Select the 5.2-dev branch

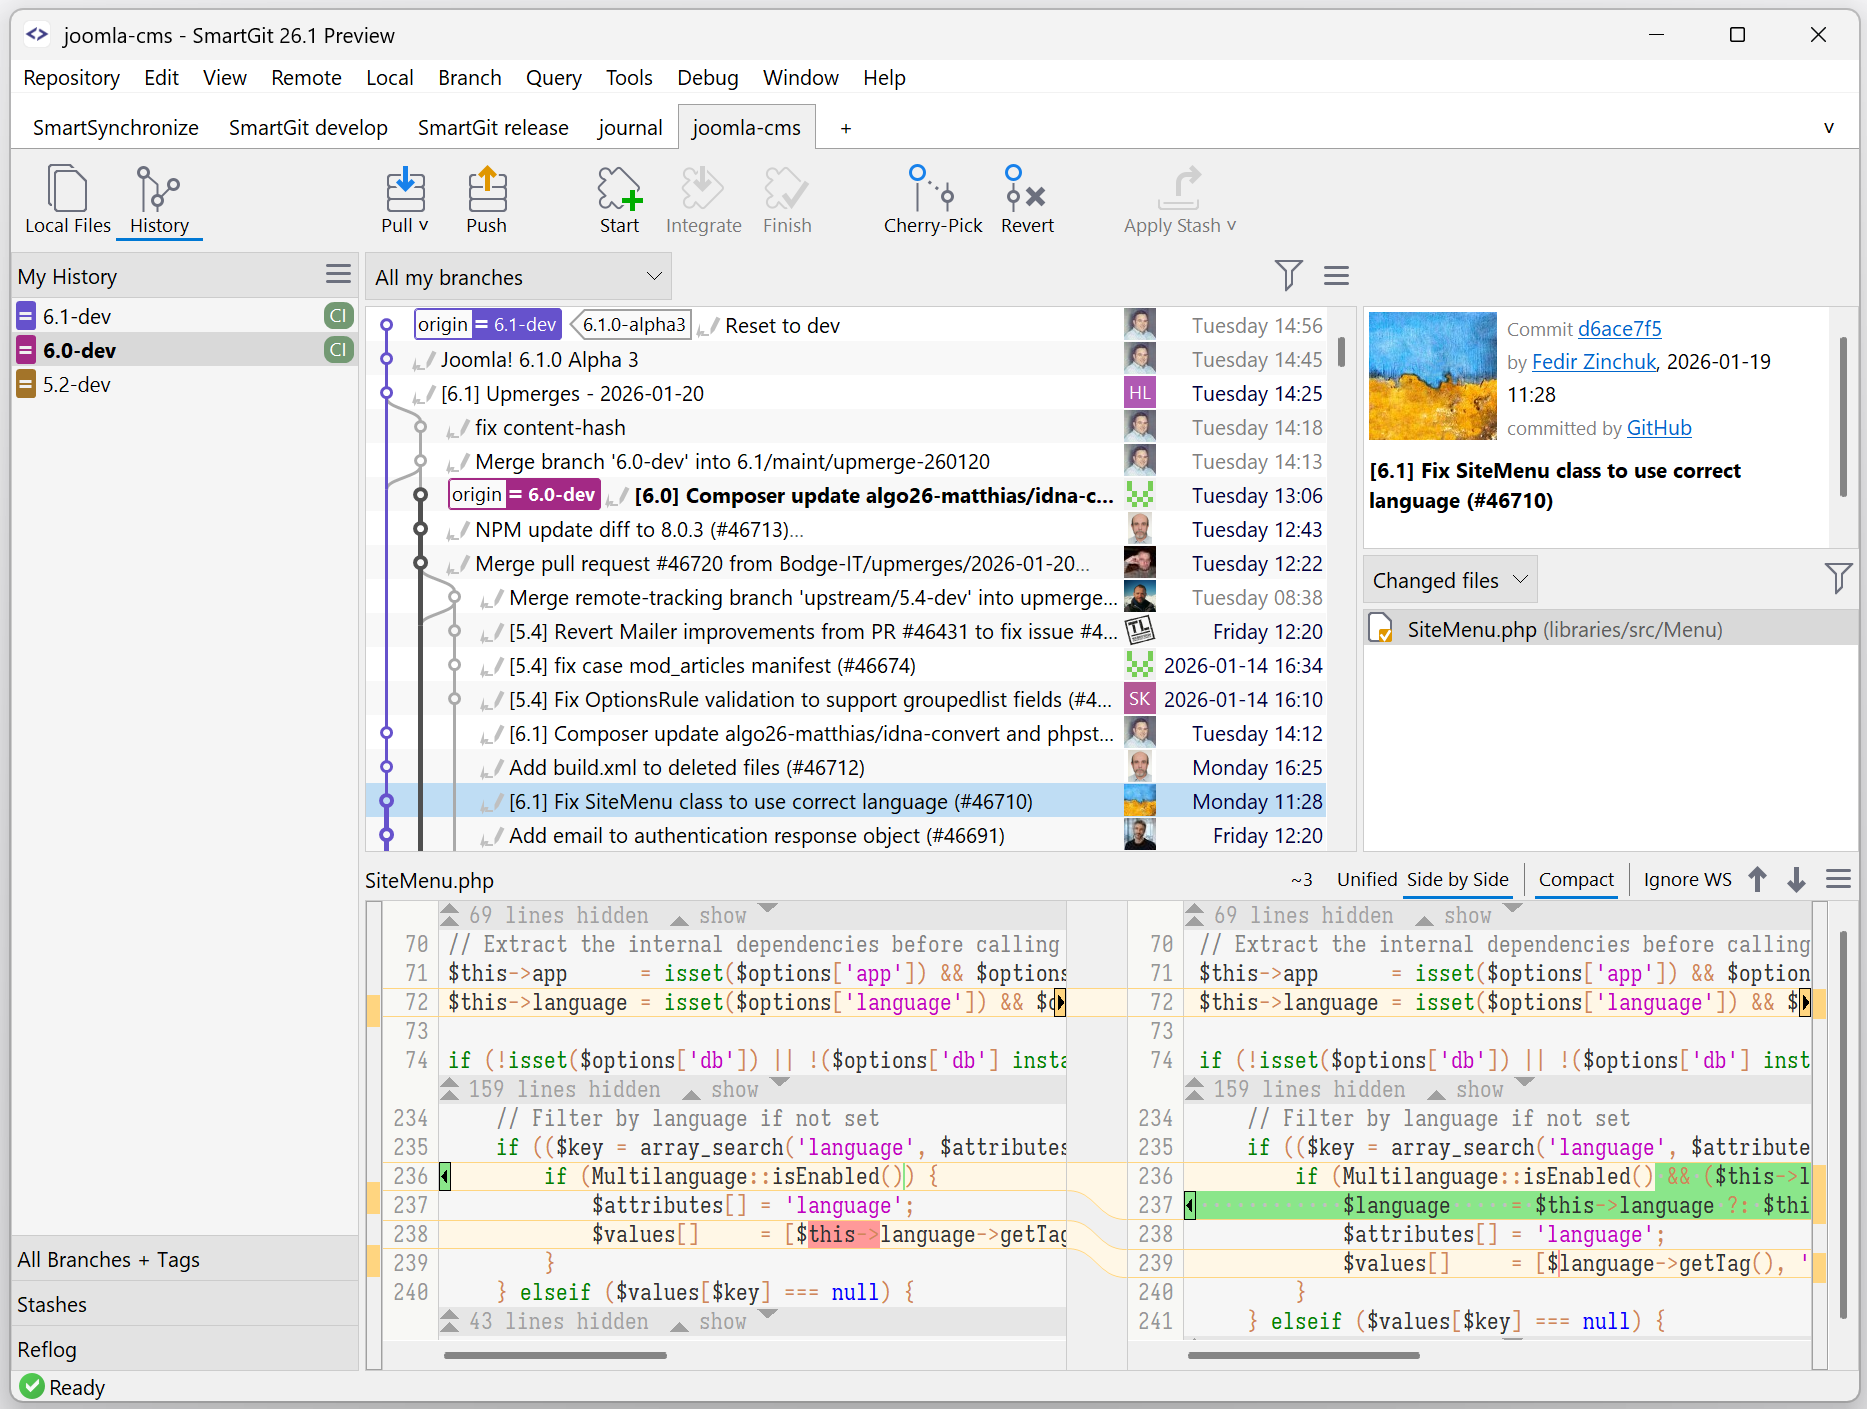pos(77,385)
